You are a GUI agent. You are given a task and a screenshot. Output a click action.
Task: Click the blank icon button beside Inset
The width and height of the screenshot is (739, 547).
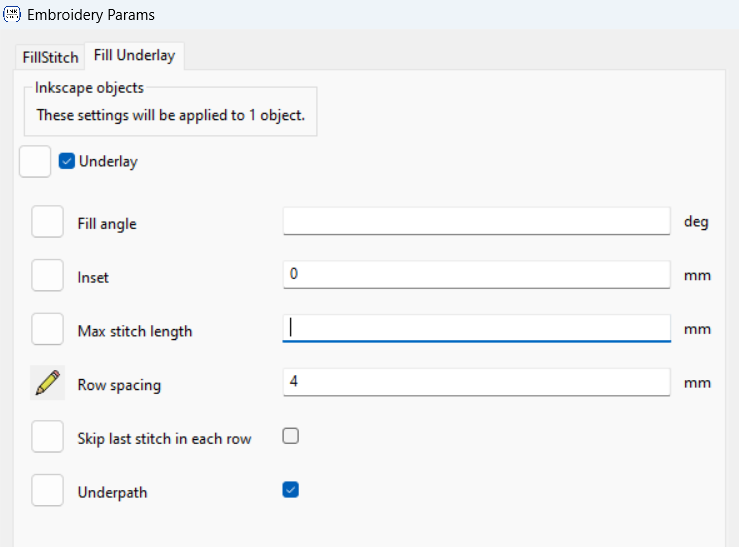tap(48, 275)
